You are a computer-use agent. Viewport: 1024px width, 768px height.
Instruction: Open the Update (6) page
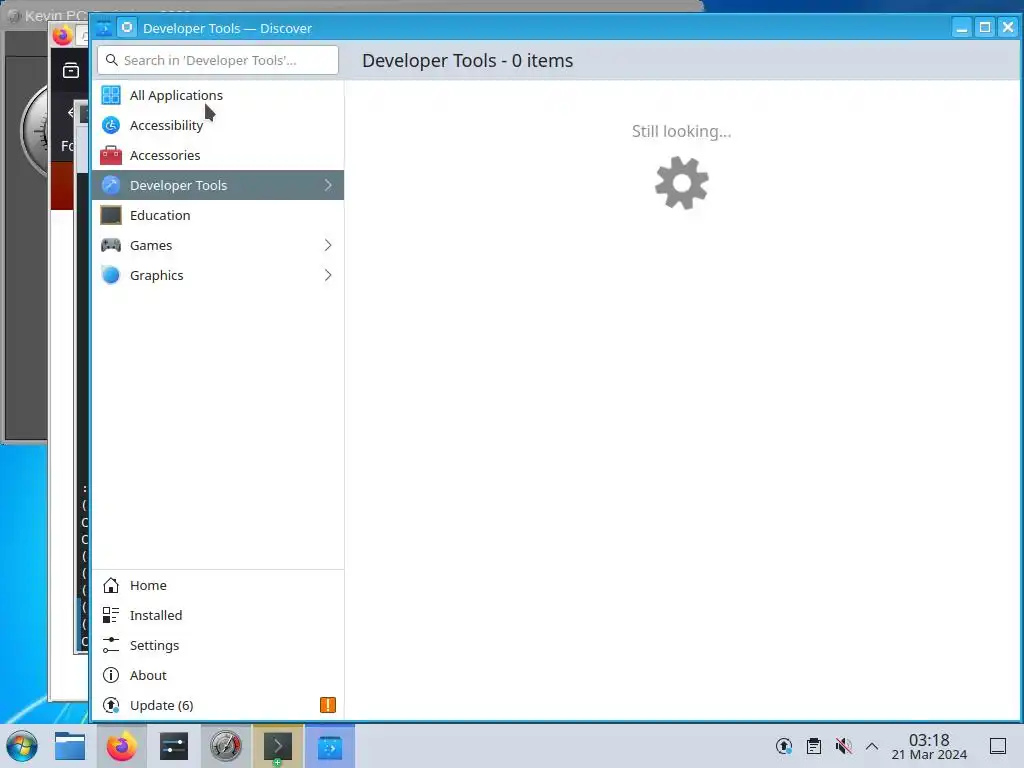point(218,705)
